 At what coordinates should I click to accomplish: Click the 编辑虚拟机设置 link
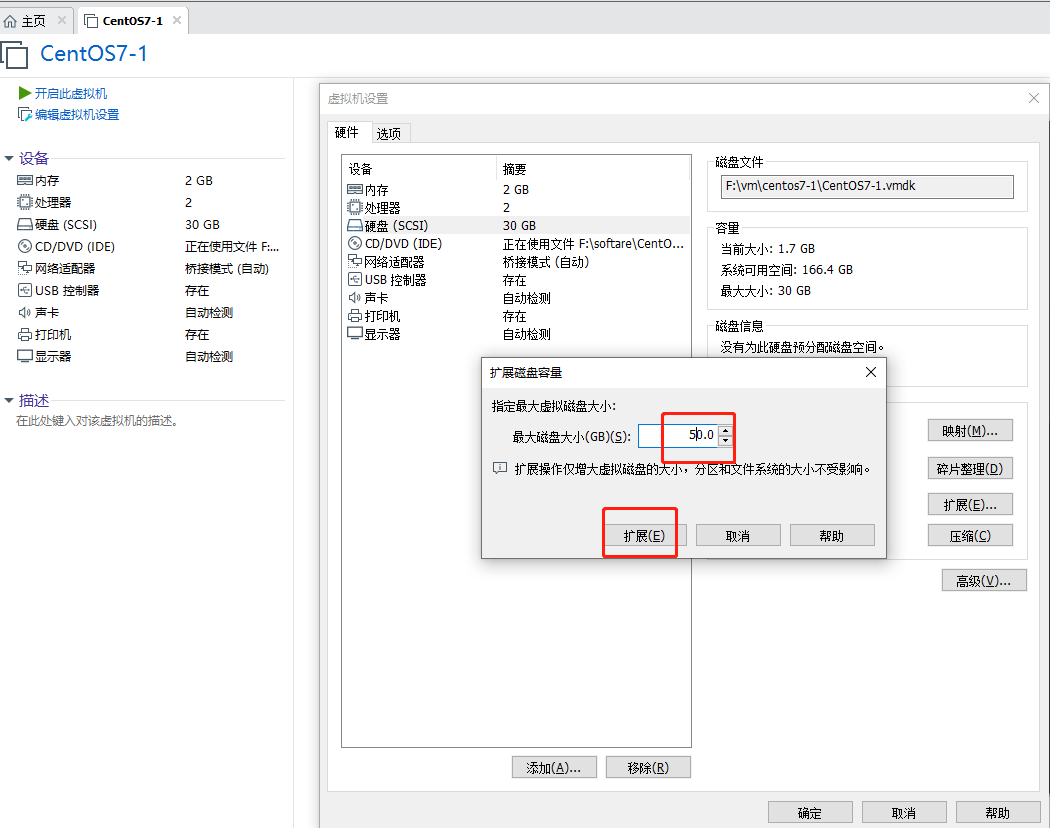[x=77, y=115]
